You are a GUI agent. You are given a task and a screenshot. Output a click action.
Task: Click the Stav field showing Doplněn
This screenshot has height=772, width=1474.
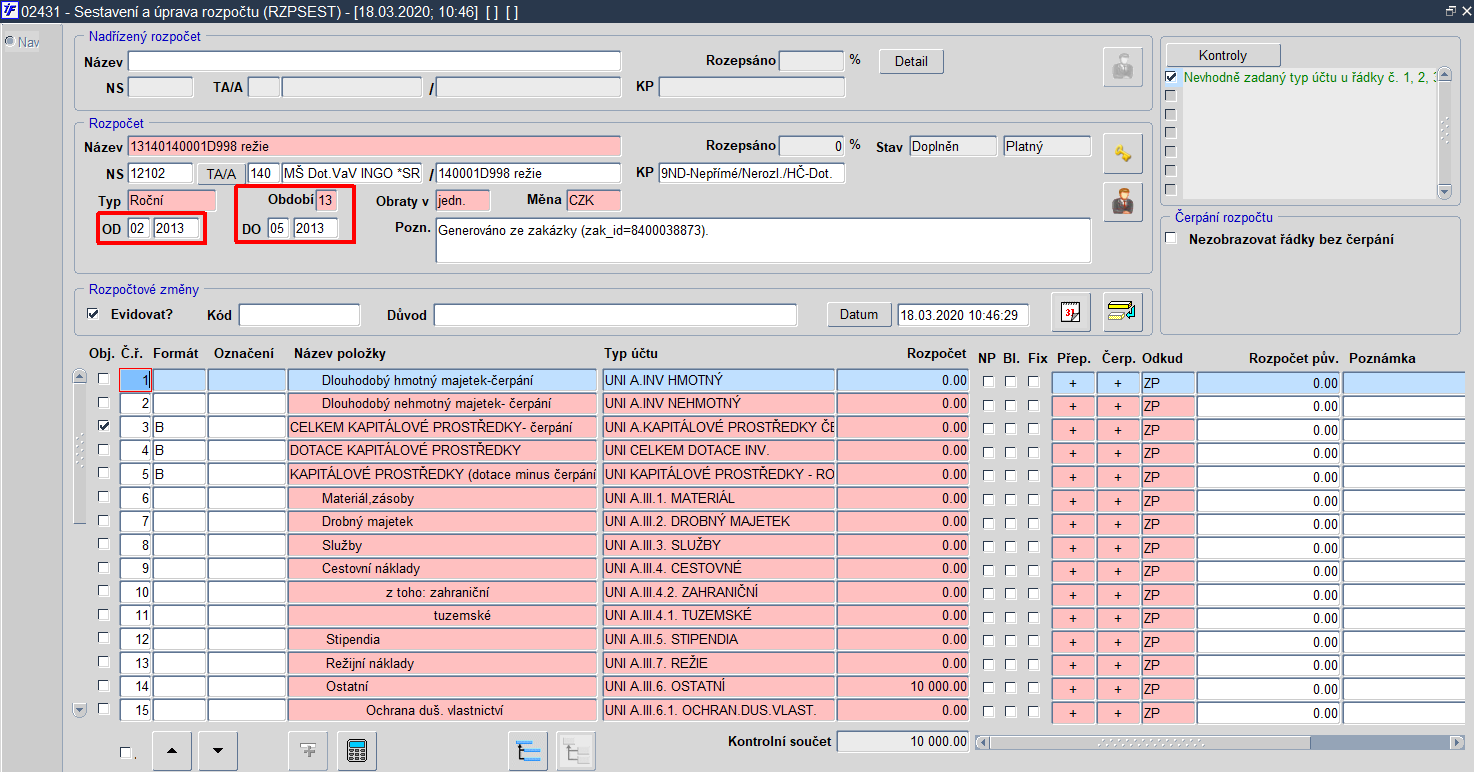952,146
